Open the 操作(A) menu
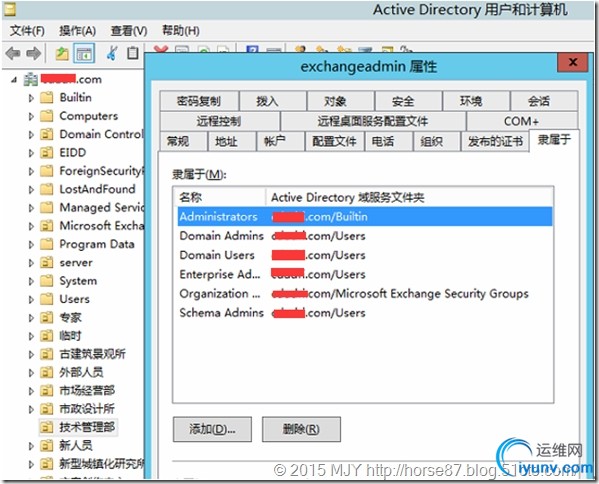Image resolution: width=599 pixels, height=484 pixels. [78, 31]
